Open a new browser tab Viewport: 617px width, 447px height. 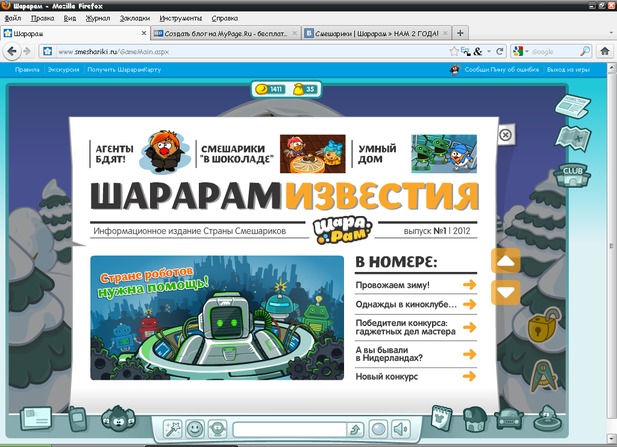click(460, 33)
